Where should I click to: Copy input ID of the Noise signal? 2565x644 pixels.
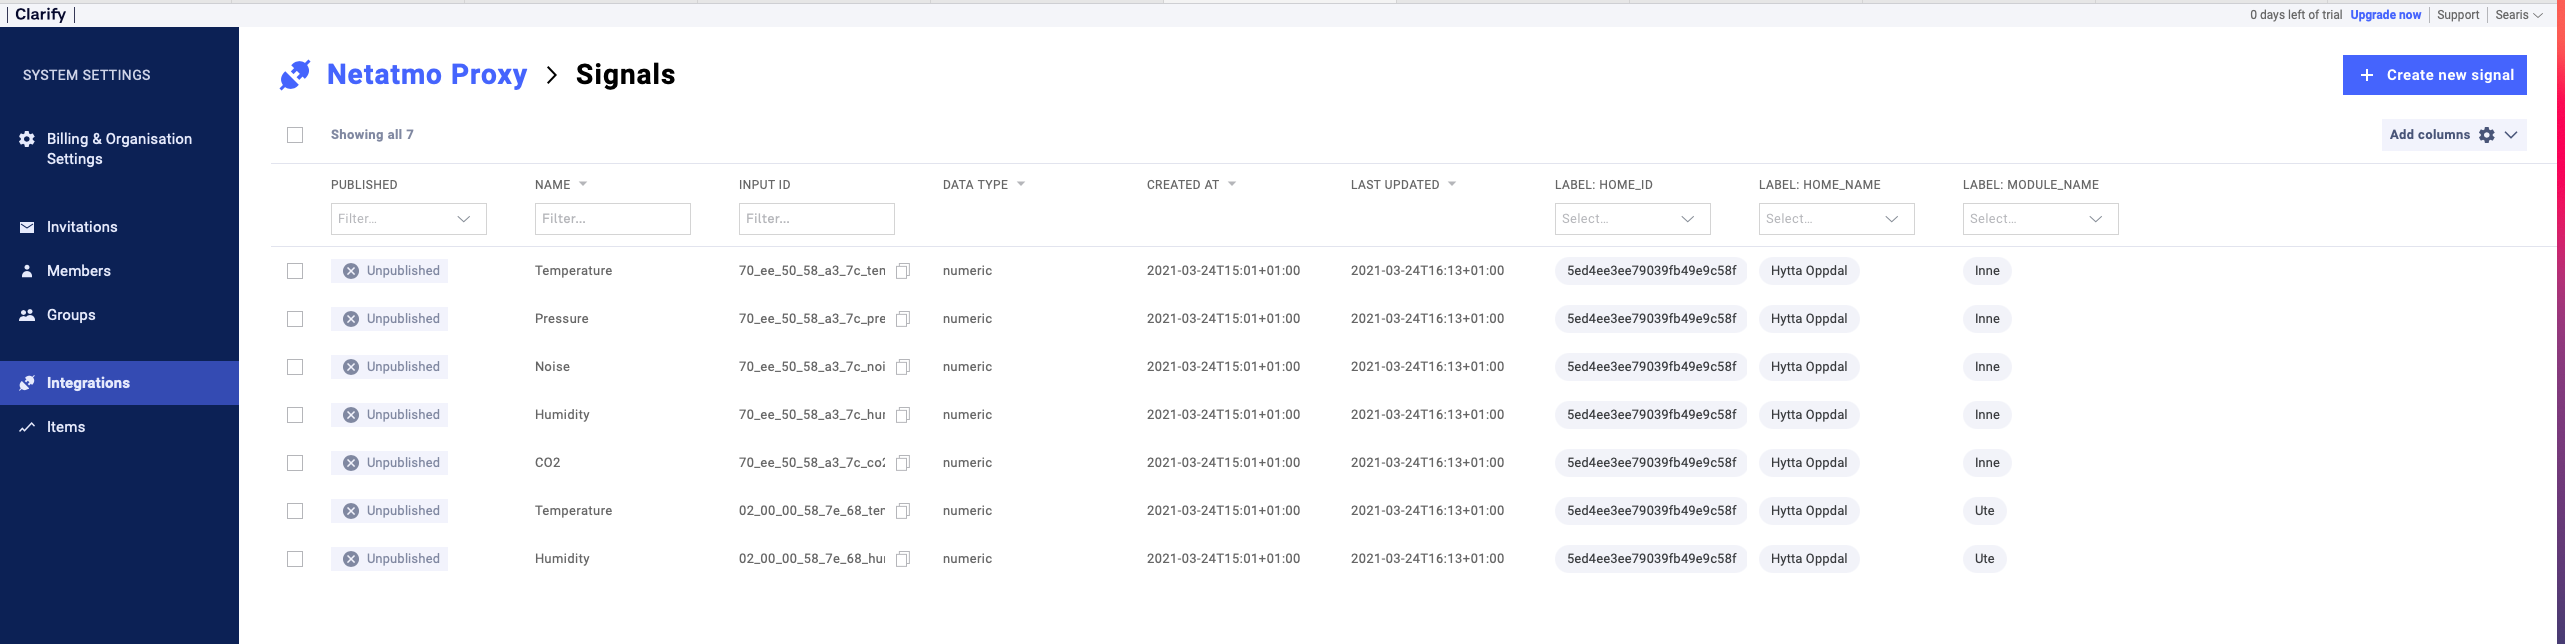902,367
